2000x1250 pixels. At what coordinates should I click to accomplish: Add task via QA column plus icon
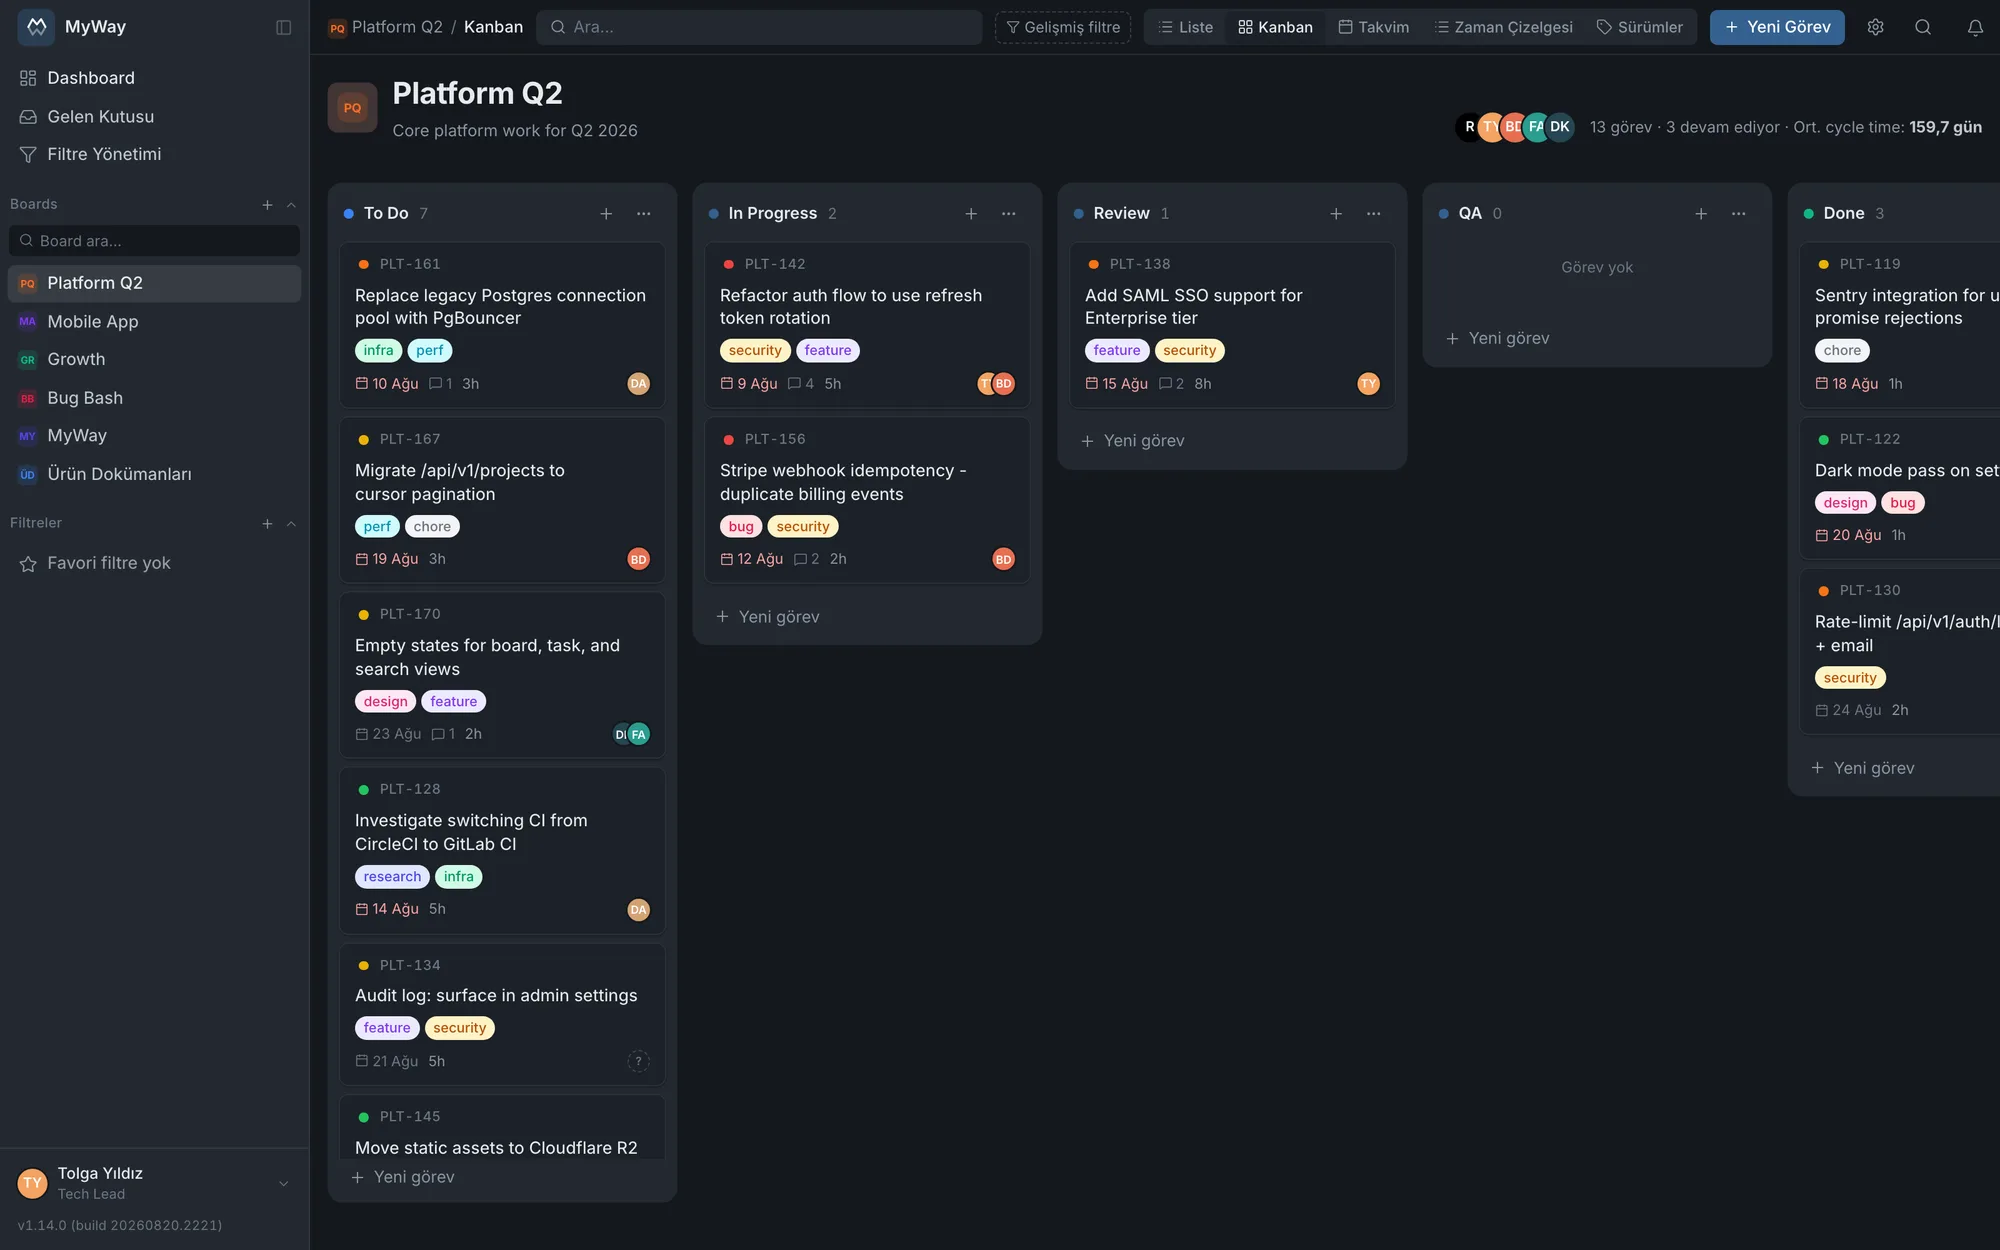pyautogui.click(x=1701, y=213)
